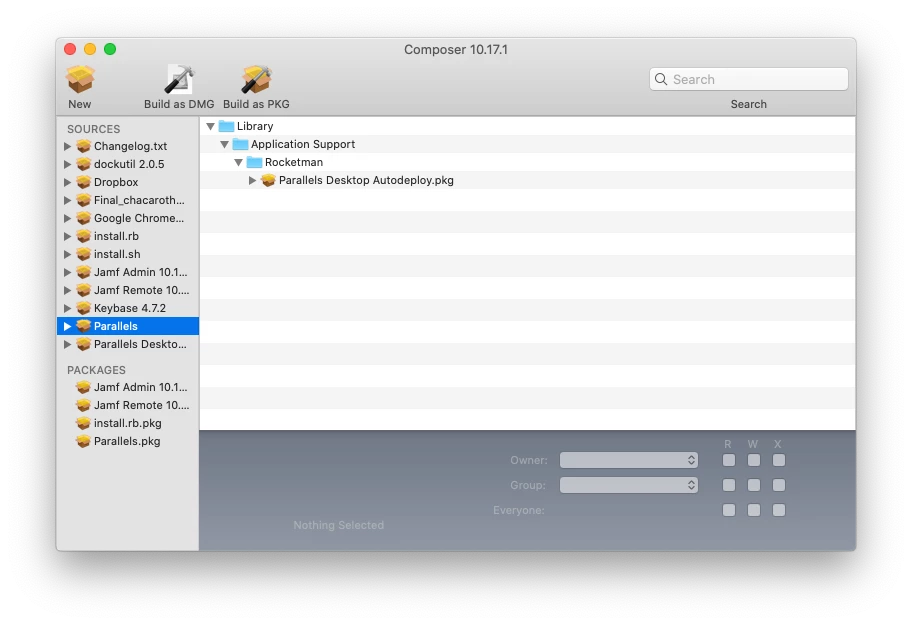Expand the selected Parallels source triangle
This screenshot has height=625, width=912.
point(67,326)
